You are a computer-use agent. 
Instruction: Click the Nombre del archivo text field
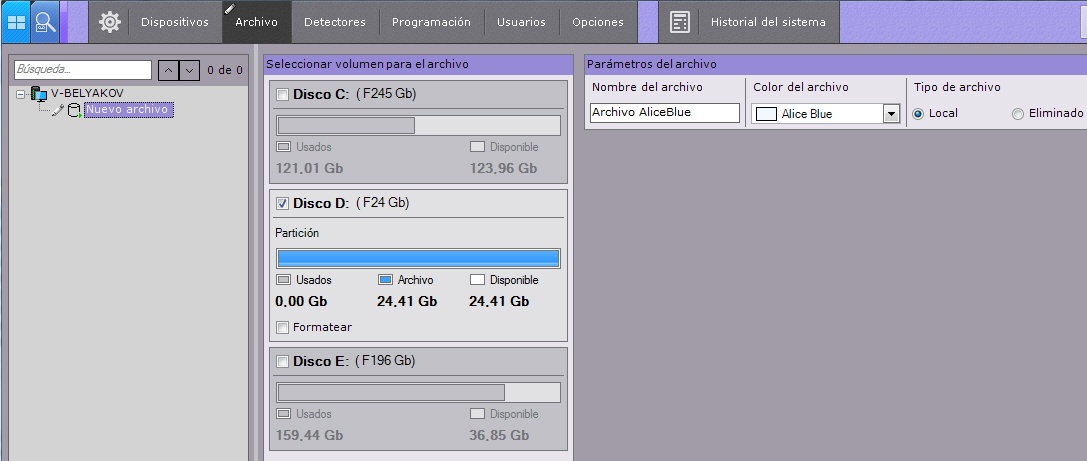click(664, 113)
